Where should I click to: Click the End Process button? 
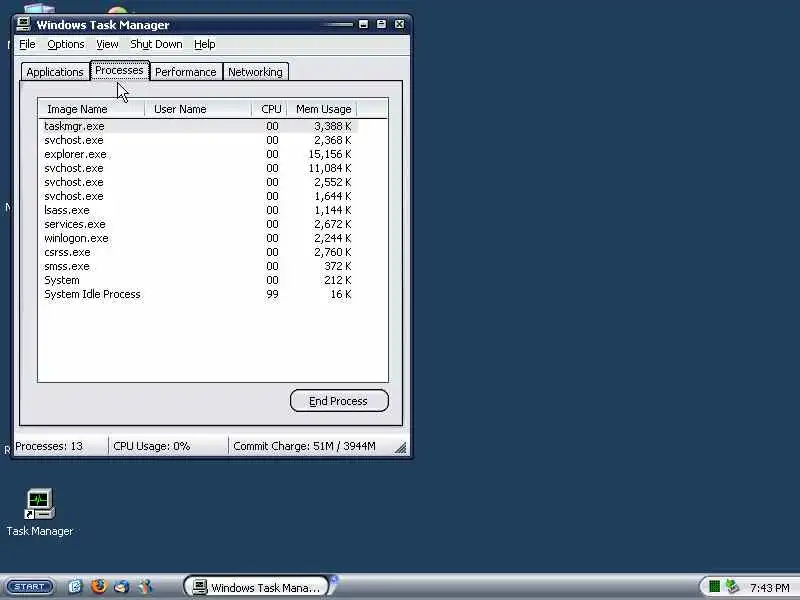pyautogui.click(x=339, y=401)
